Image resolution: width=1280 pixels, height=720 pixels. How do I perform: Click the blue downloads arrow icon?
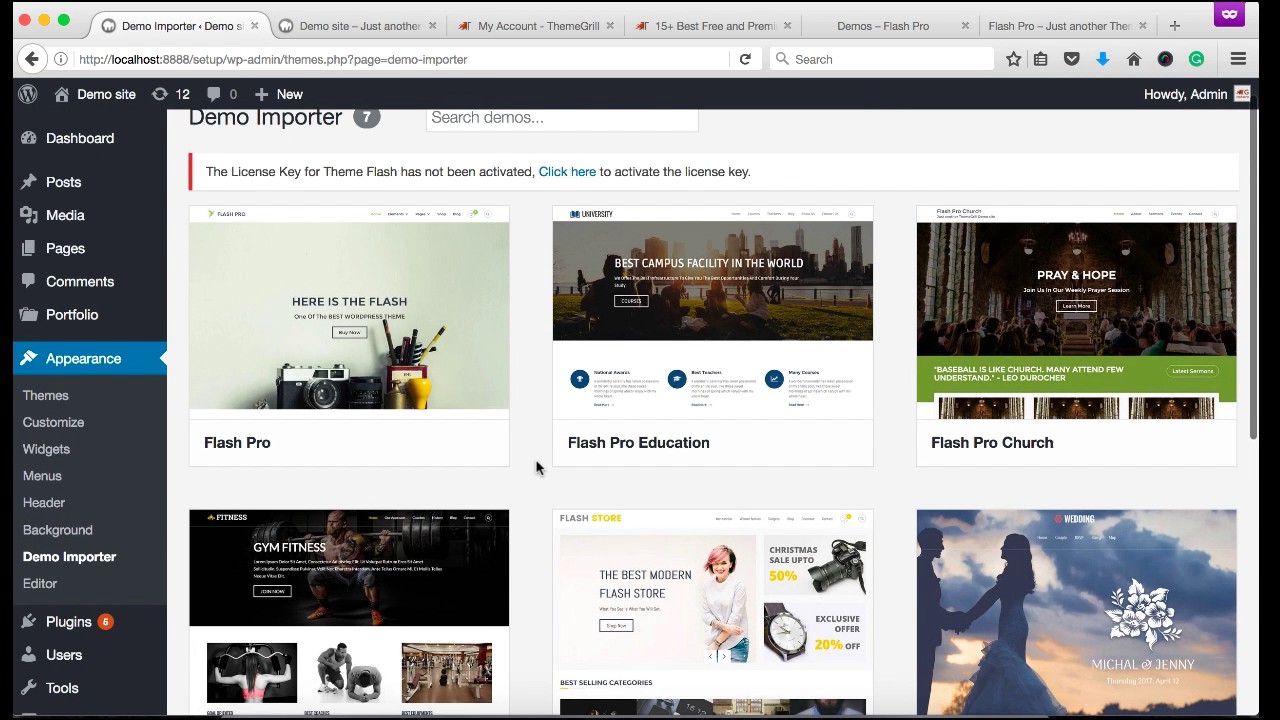tap(1102, 59)
